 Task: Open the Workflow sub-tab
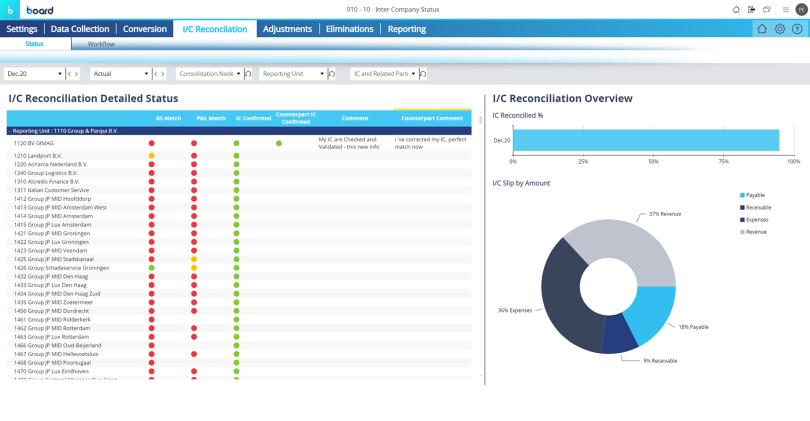pyautogui.click(x=101, y=44)
